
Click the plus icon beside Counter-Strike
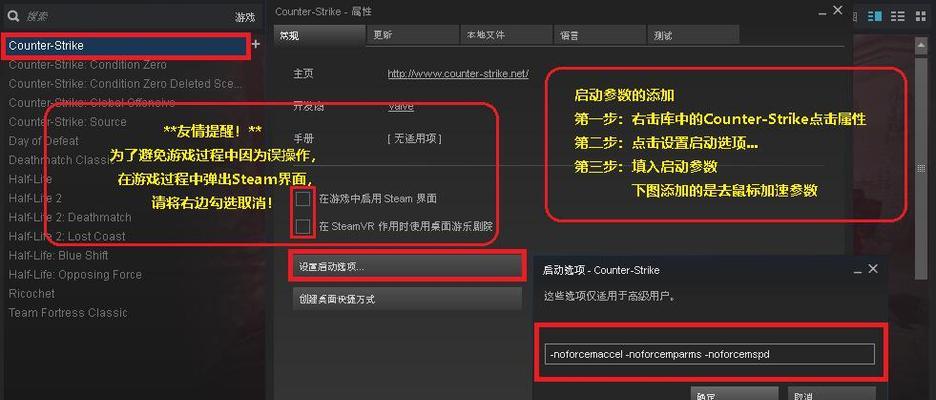pyautogui.click(x=256, y=44)
